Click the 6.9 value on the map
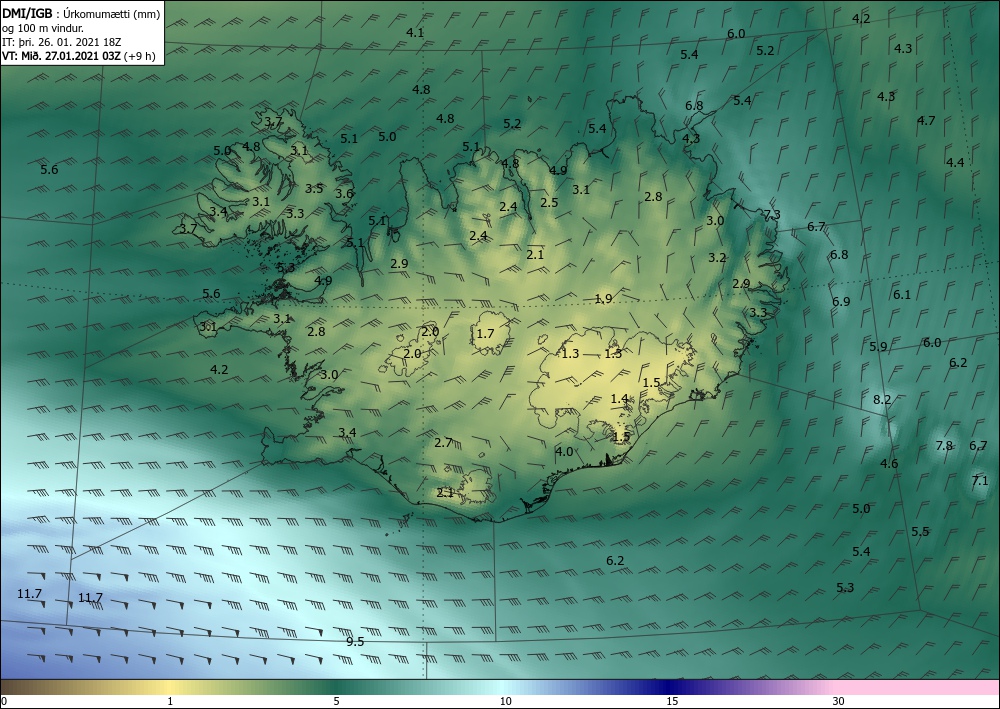 tap(841, 302)
